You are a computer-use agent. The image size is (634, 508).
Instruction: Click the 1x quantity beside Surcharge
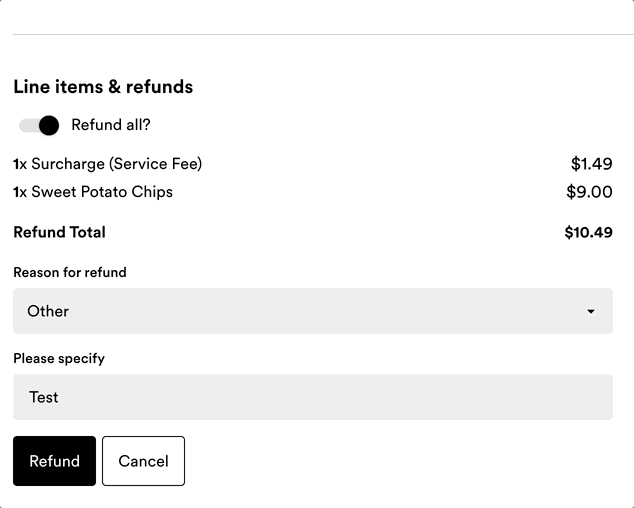20,164
